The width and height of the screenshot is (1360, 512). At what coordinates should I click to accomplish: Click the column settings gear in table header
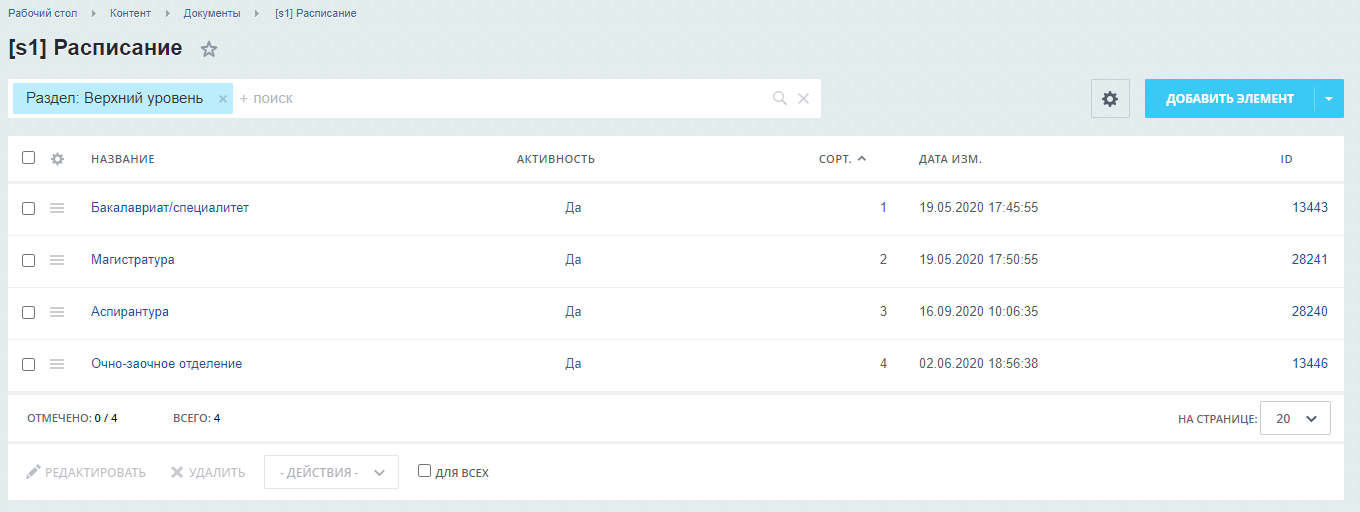57,159
